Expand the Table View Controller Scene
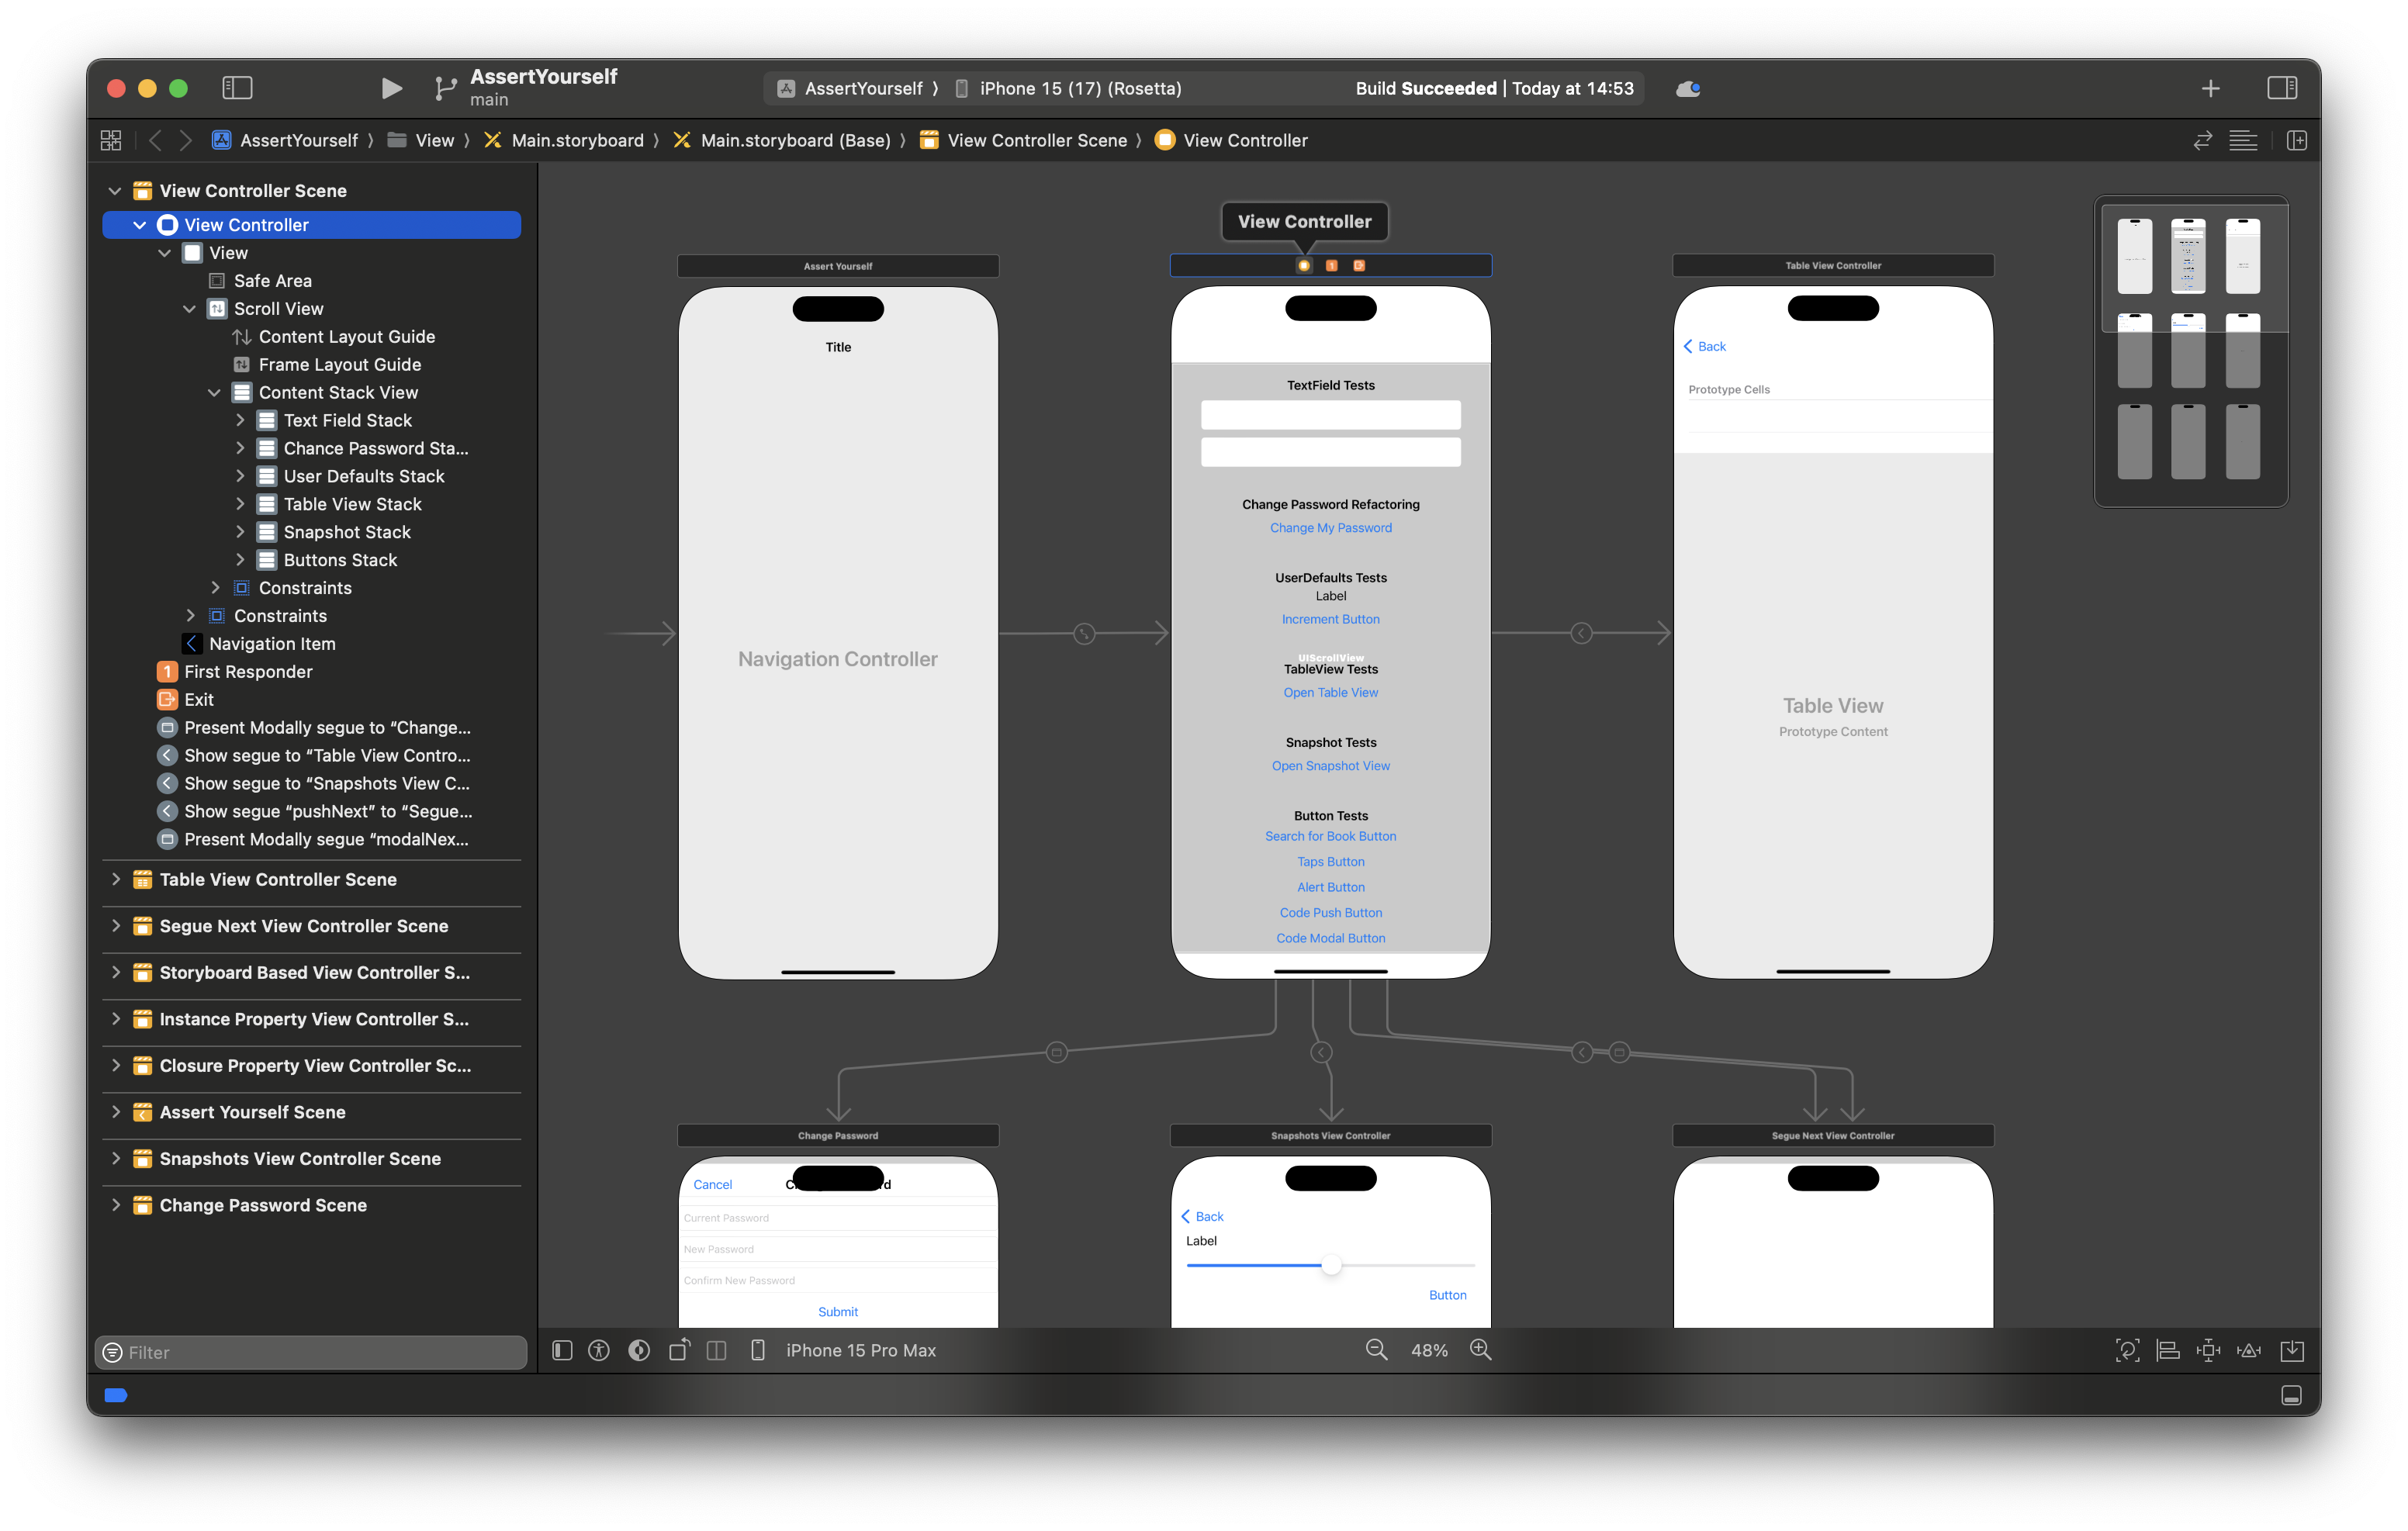Viewport: 2408px width, 1531px height. pyautogui.click(x=116, y=879)
